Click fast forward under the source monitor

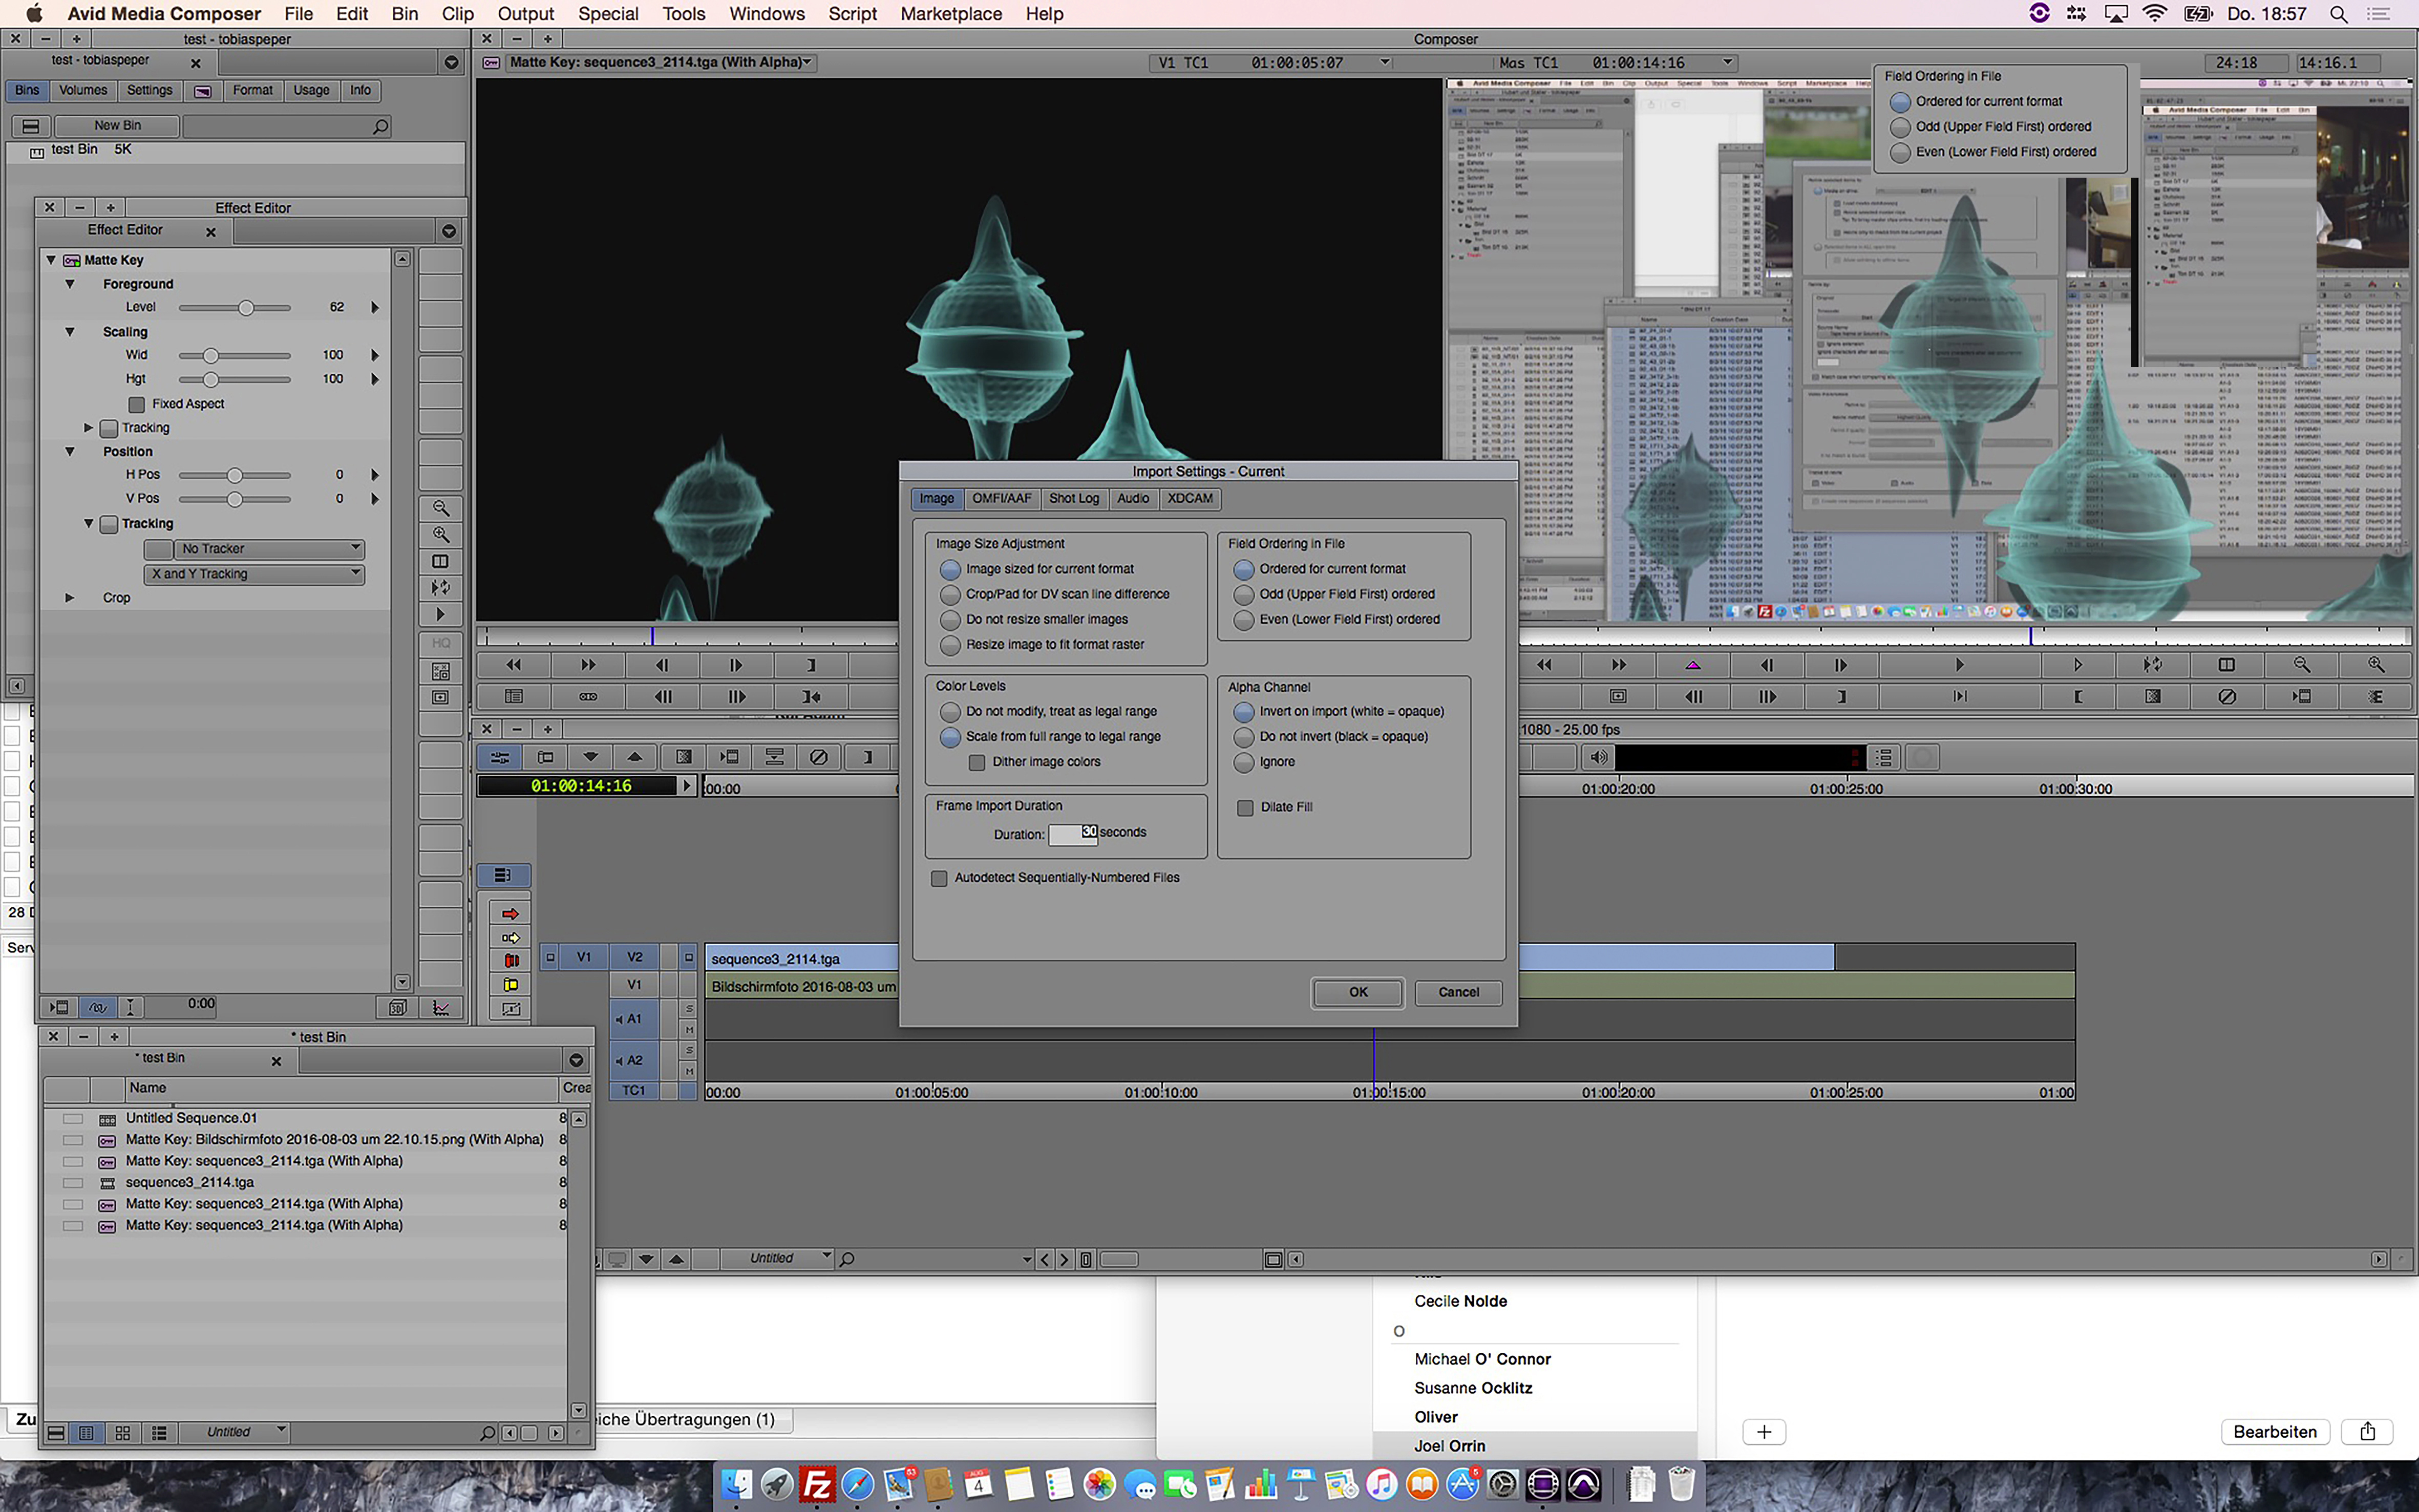click(588, 665)
